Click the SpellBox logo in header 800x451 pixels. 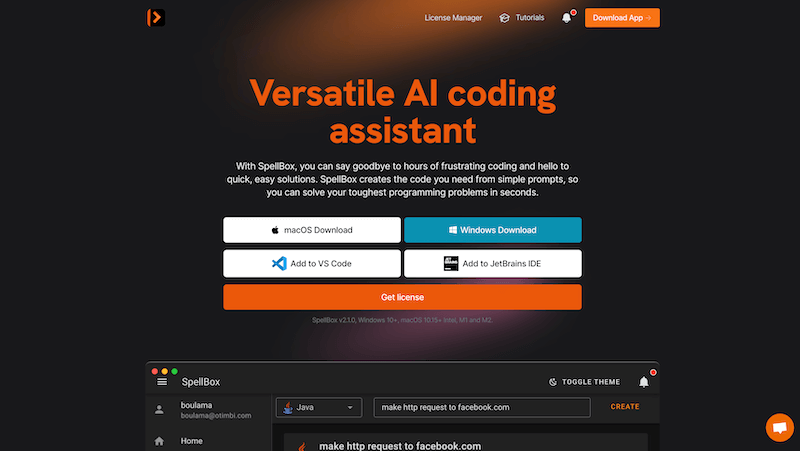point(155,17)
